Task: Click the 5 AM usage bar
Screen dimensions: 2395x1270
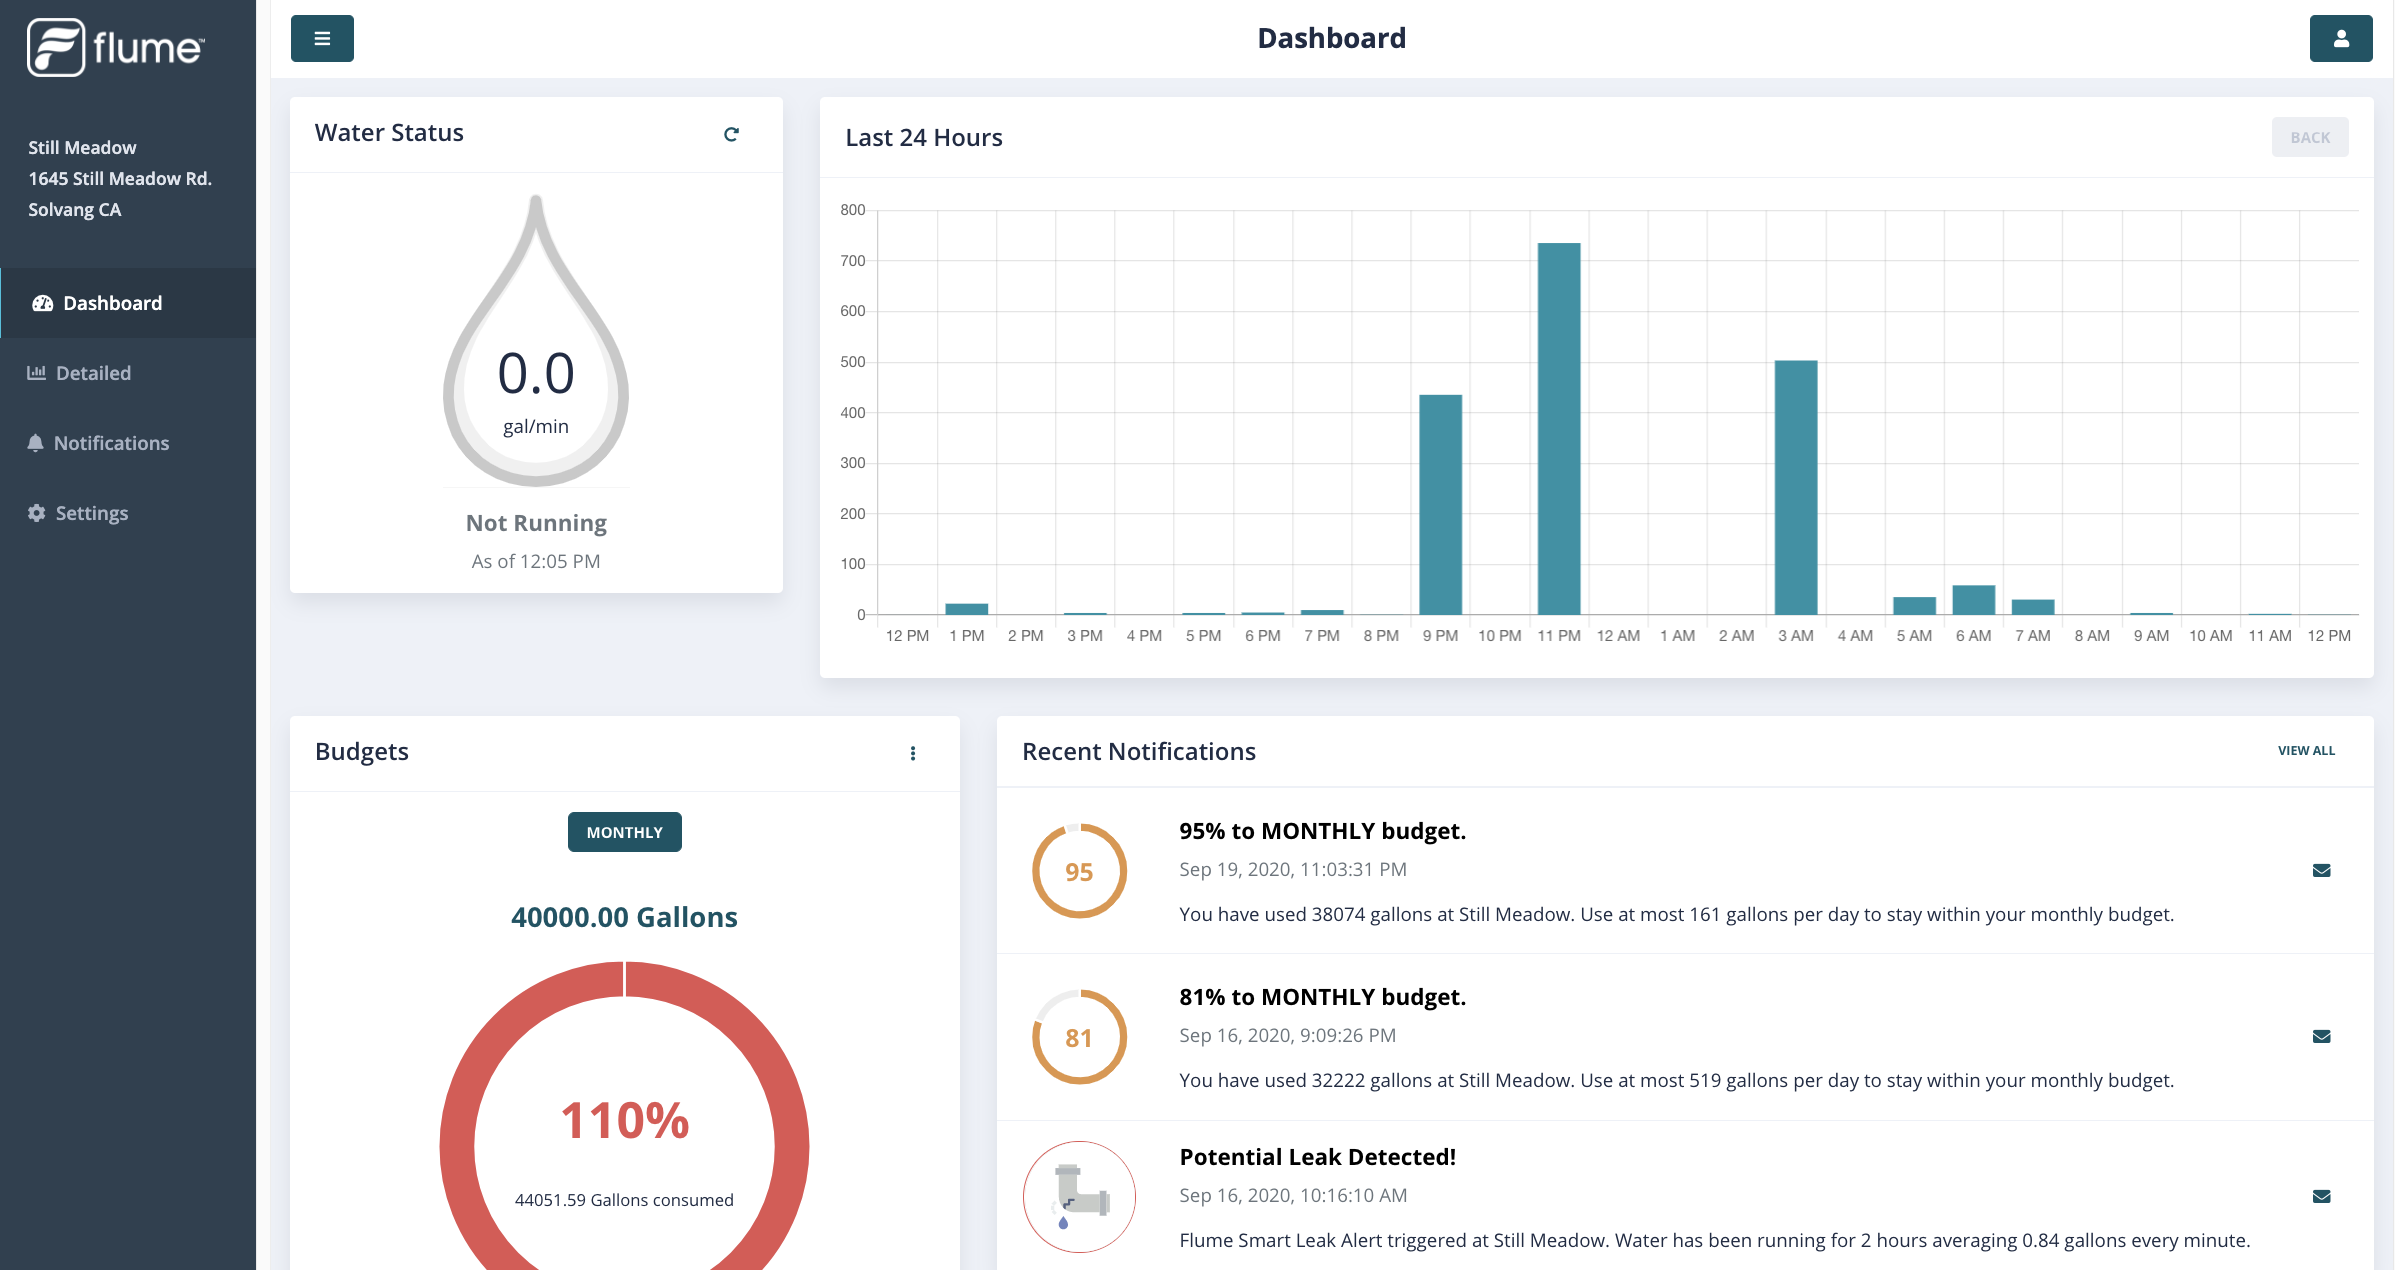Action: pos(1915,606)
